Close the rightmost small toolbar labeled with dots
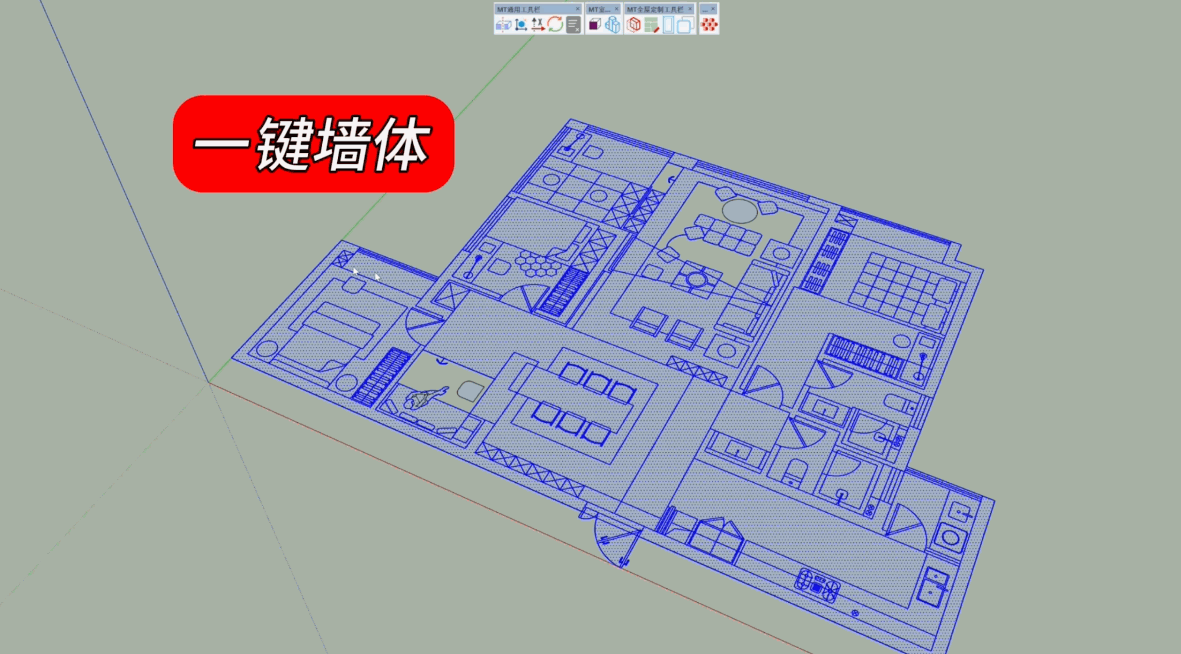 tap(713, 9)
